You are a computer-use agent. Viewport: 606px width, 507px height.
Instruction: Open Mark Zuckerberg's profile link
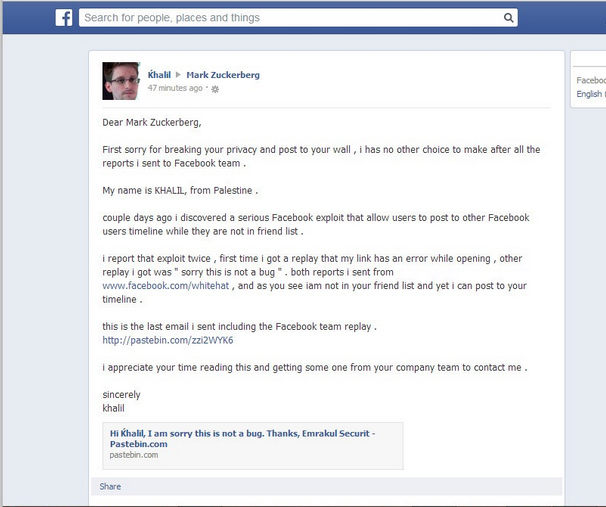point(223,75)
